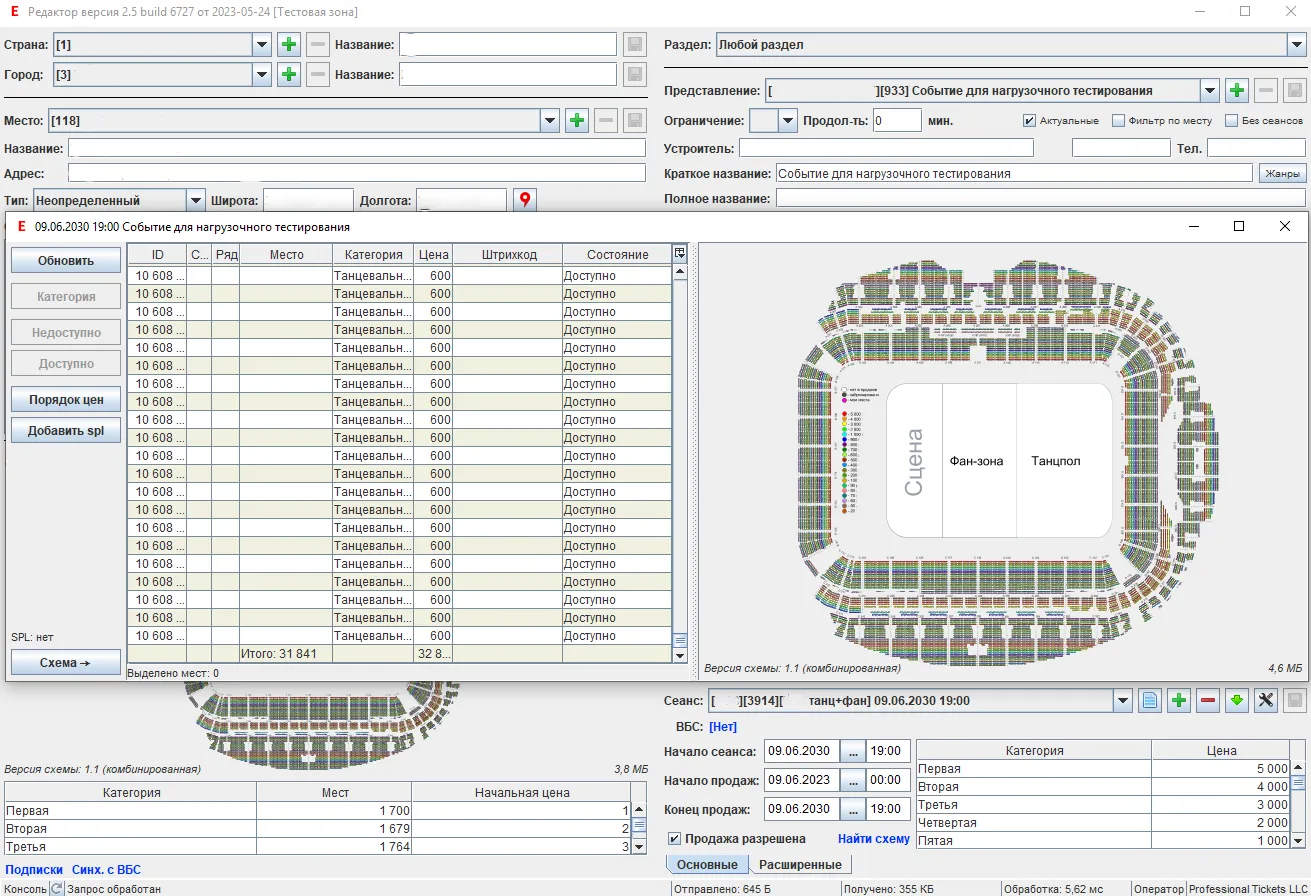The image size is (1311, 896).
Task: Add a new session with green plus
Action: pos(1179,701)
